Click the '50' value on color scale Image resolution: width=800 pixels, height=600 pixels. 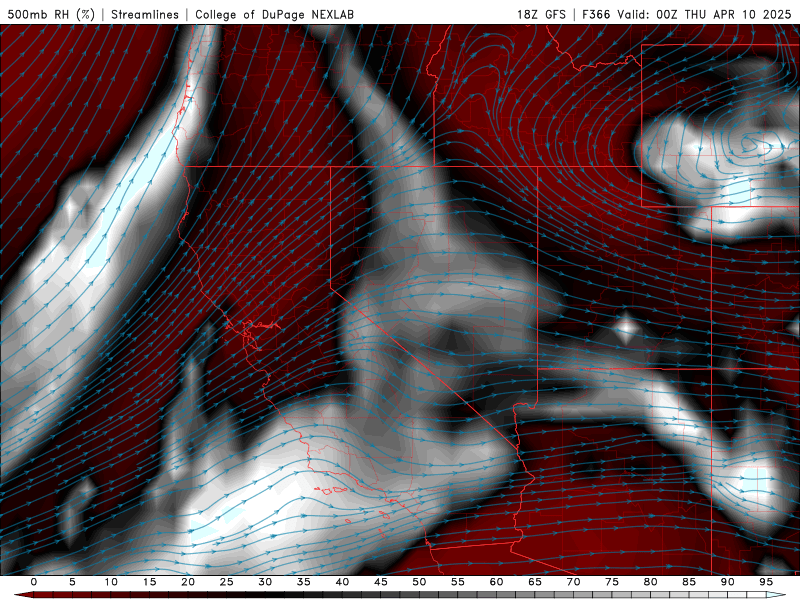click(x=419, y=582)
